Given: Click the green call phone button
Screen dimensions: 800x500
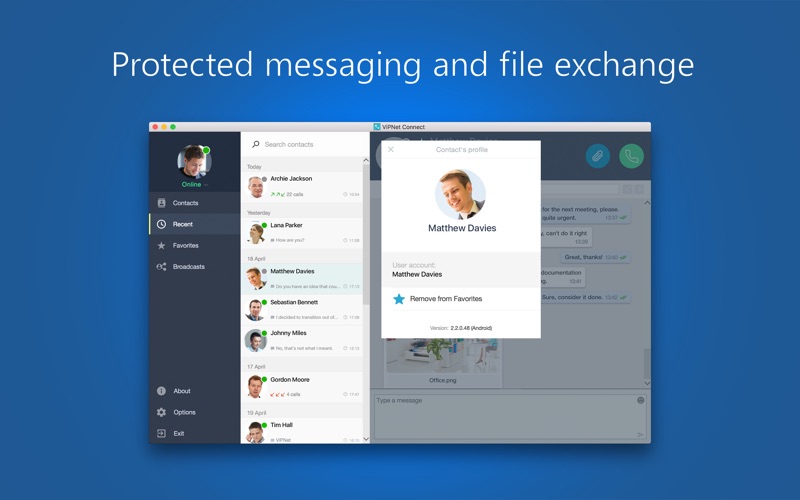Looking at the screenshot, I should (631, 156).
